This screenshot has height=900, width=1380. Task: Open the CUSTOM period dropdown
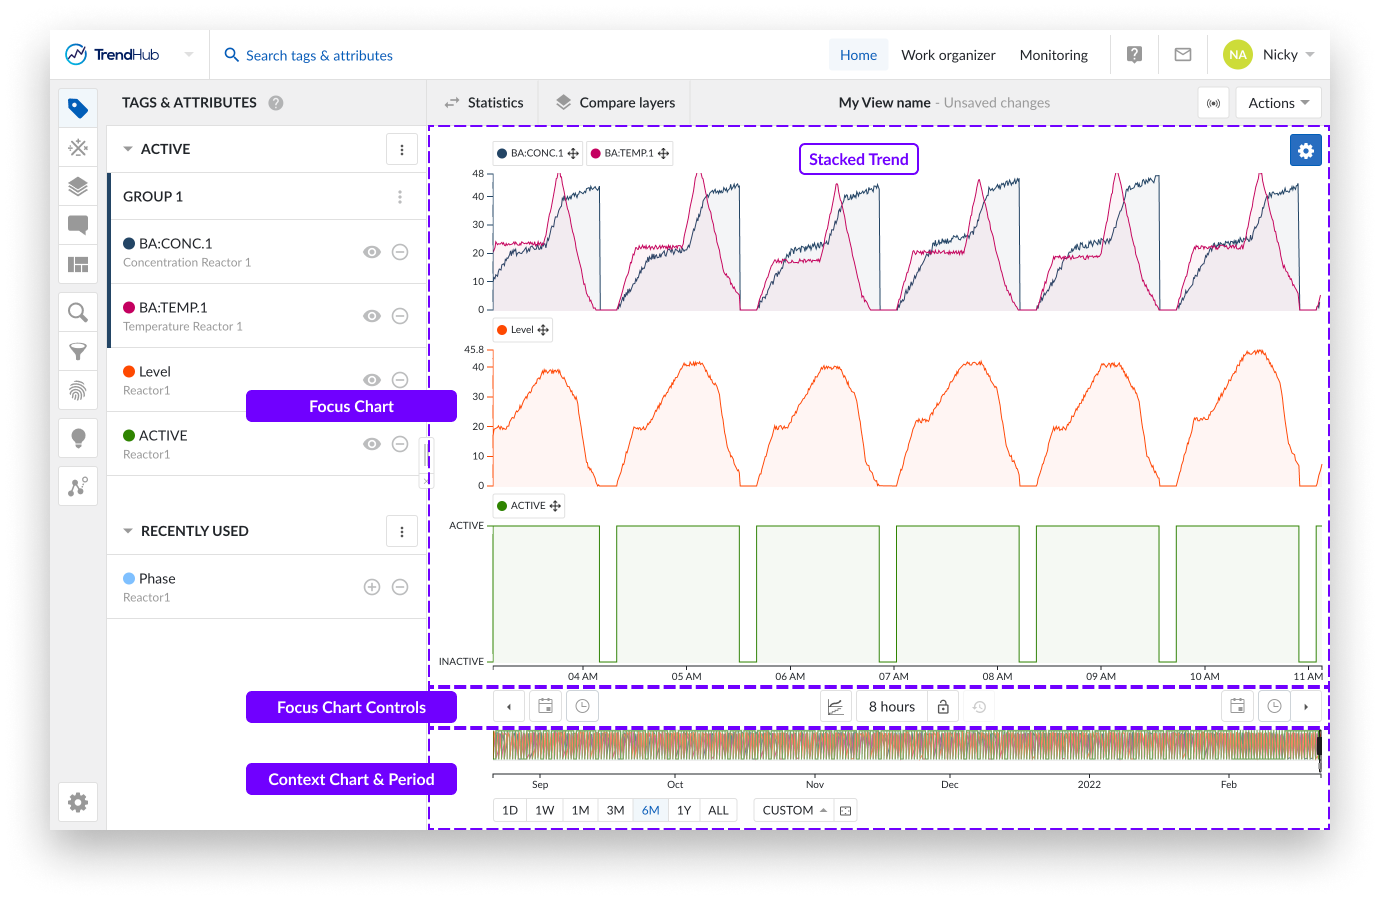(794, 810)
